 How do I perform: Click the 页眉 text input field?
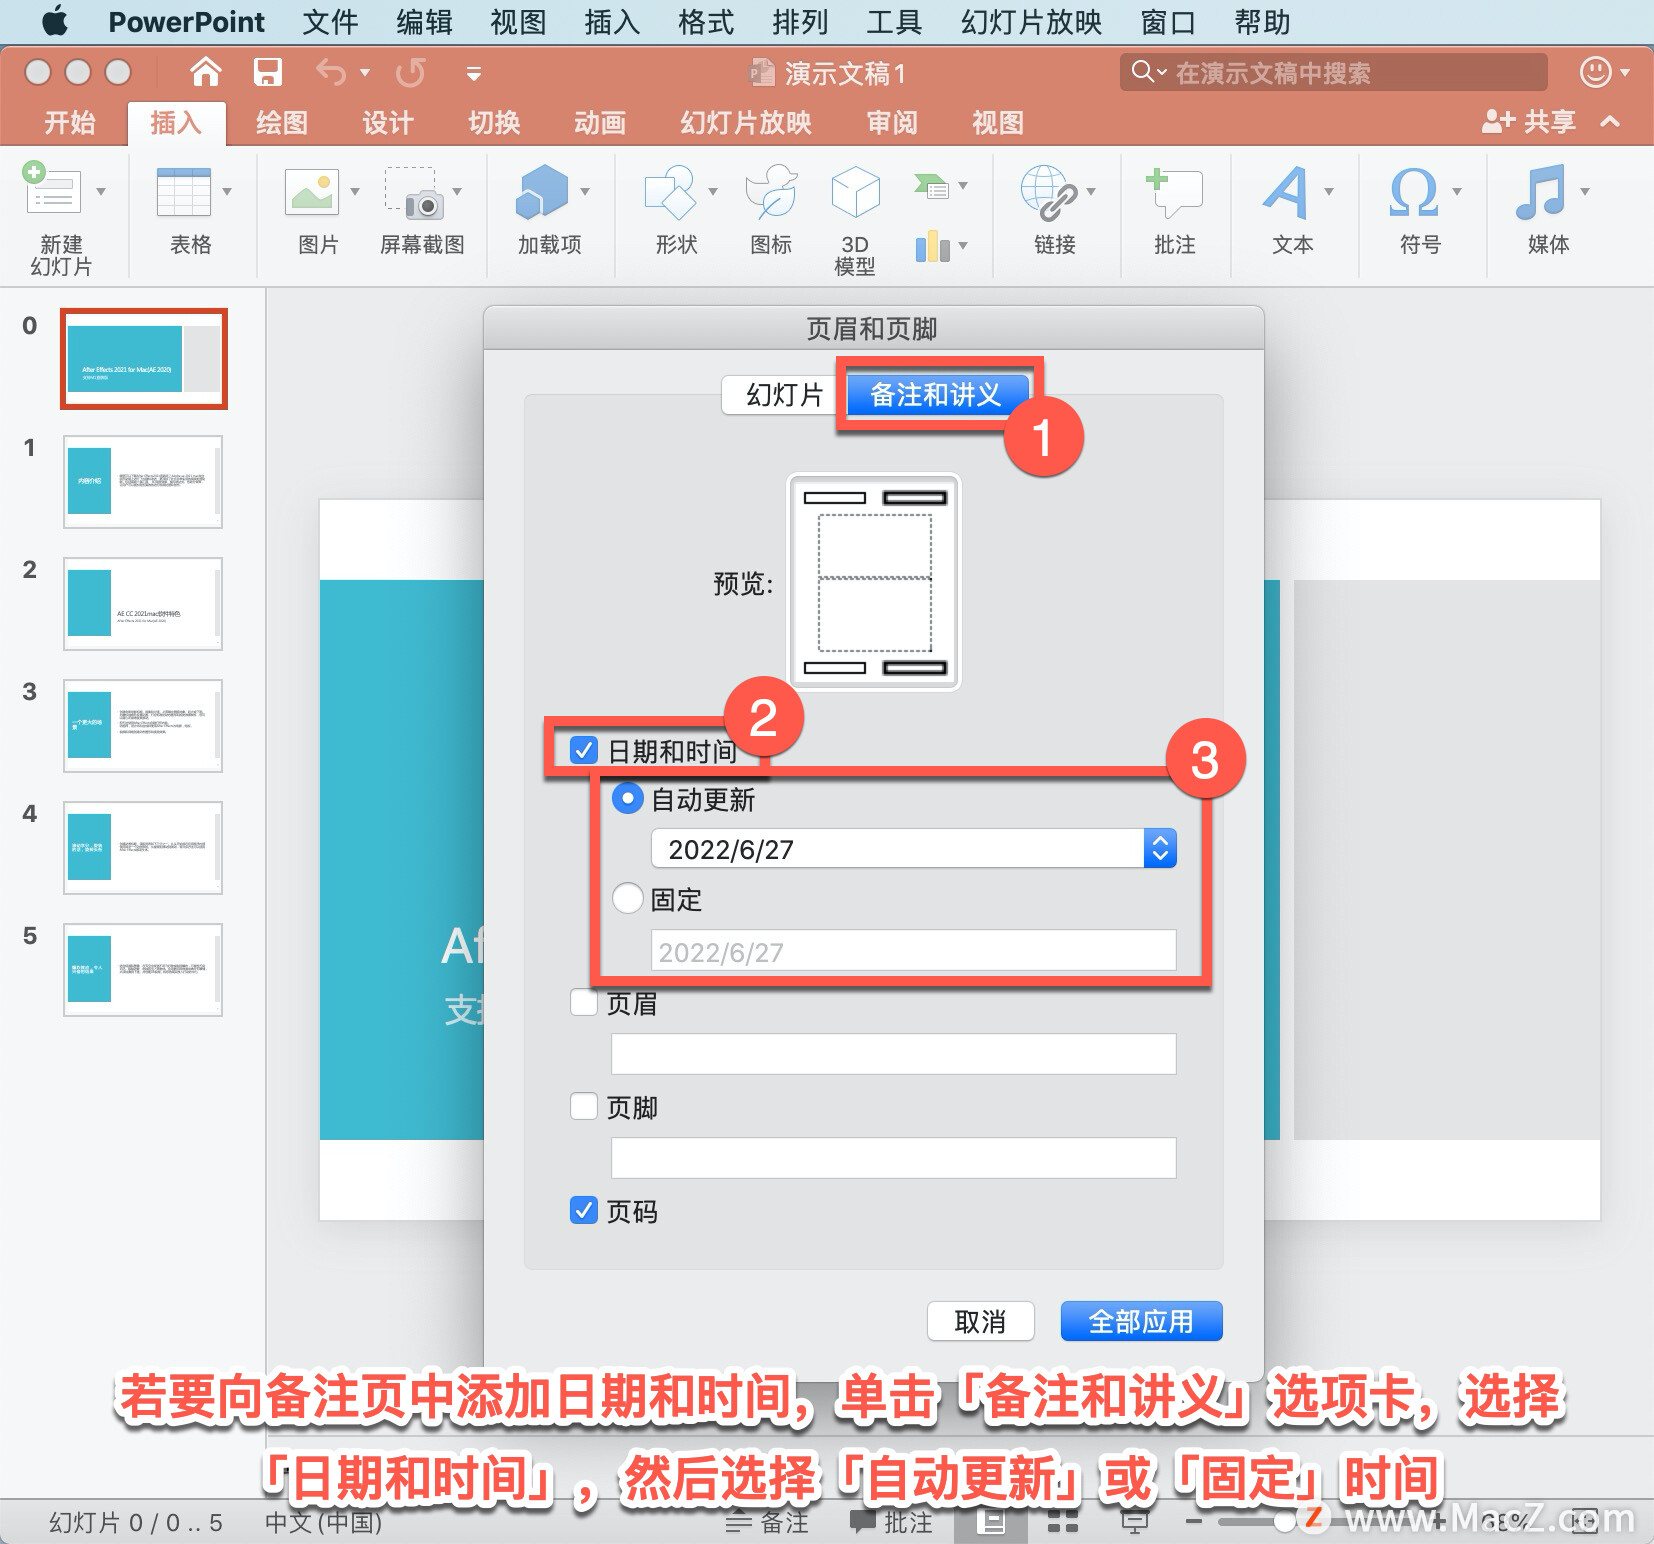point(894,1054)
